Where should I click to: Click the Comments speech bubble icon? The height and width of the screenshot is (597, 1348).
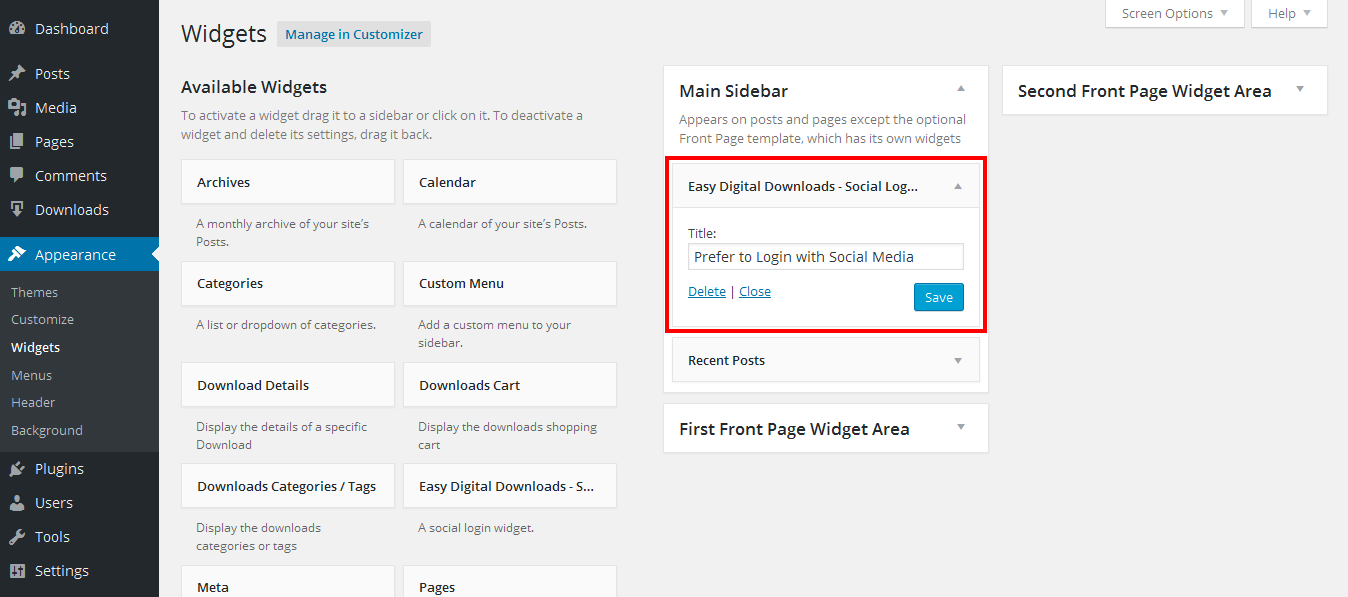17,175
